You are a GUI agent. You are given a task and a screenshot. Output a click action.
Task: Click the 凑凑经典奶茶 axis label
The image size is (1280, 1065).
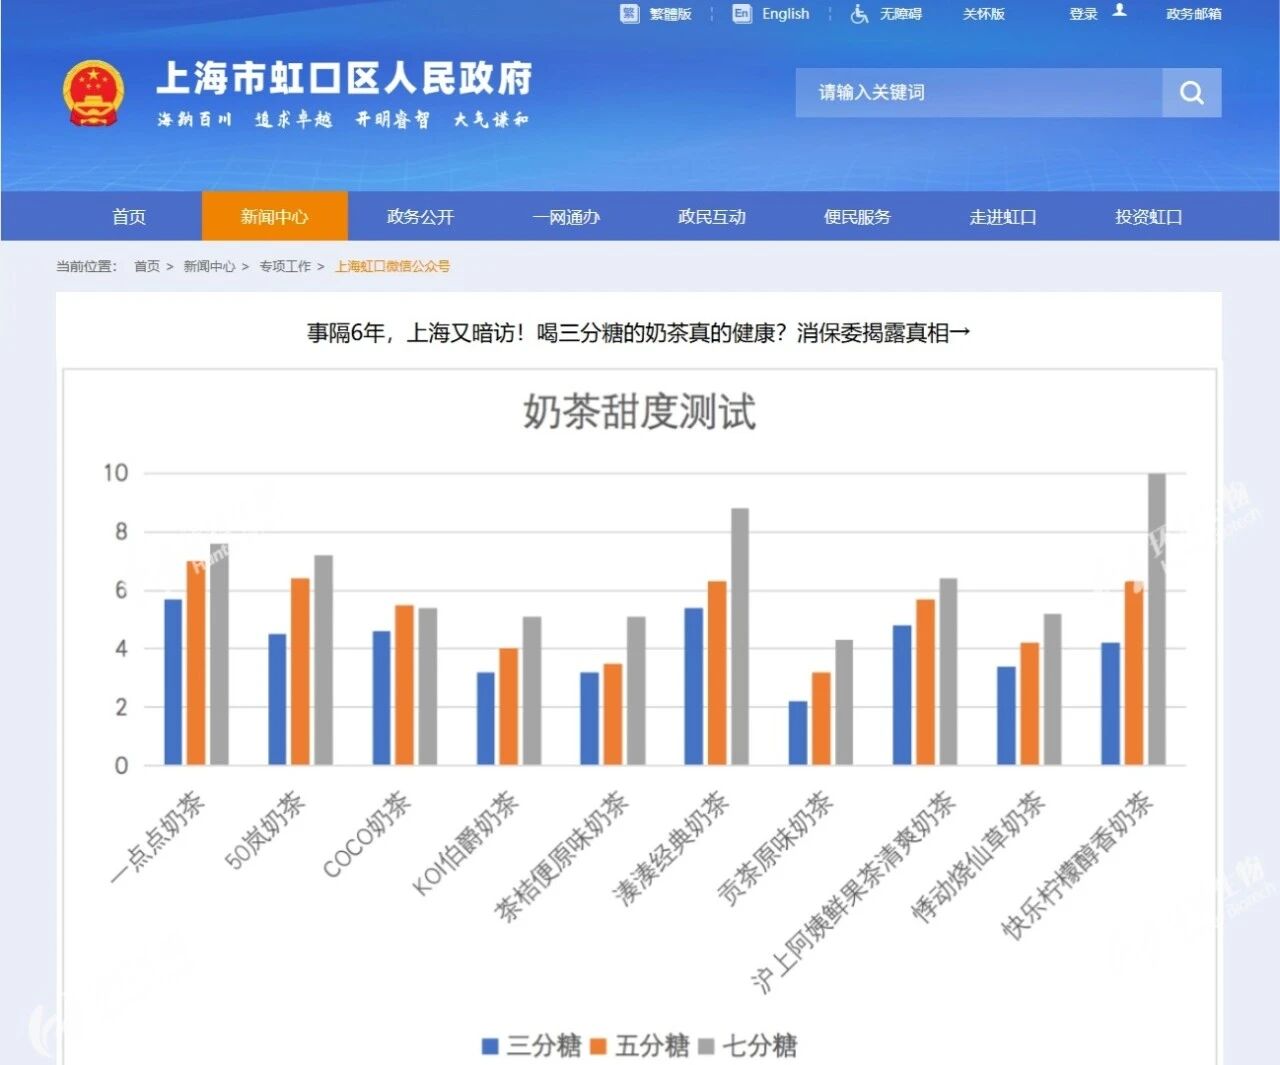[x=672, y=848]
